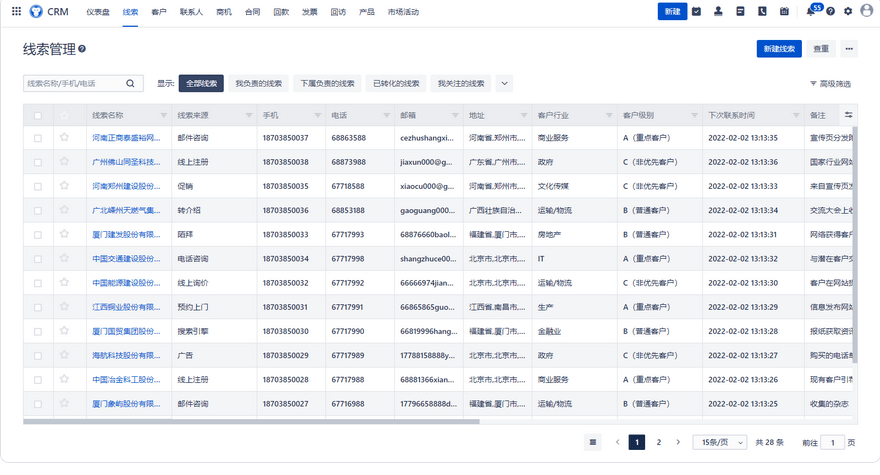Open column settings icon in table header

(848, 115)
